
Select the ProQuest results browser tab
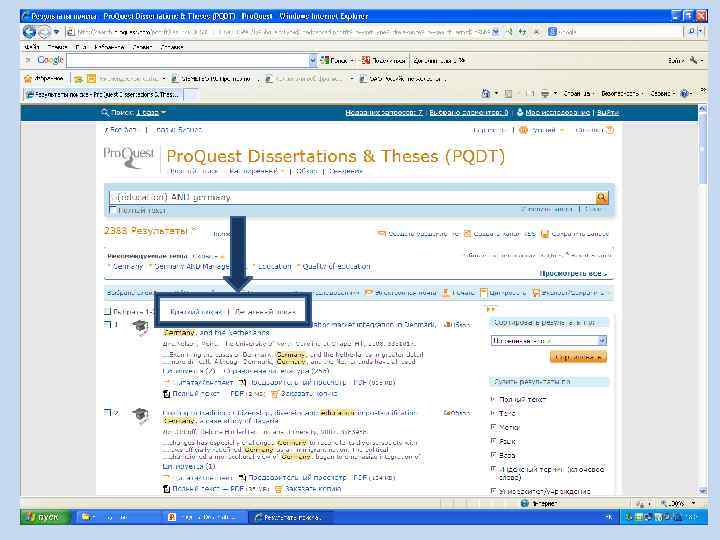point(103,94)
